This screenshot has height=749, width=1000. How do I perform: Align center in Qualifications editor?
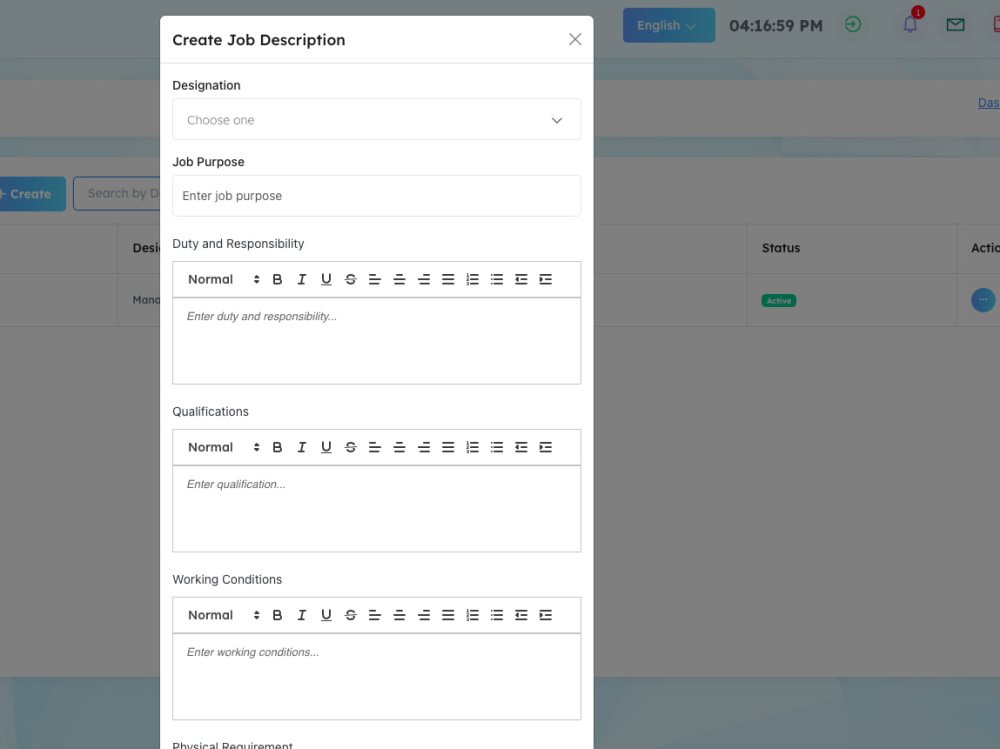[399, 447]
